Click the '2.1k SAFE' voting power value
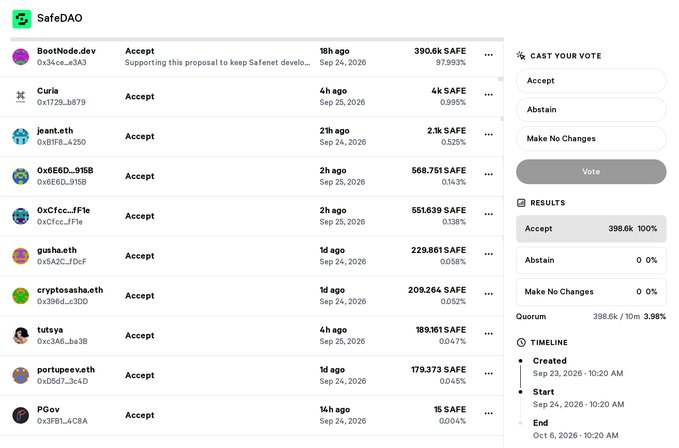 click(446, 131)
